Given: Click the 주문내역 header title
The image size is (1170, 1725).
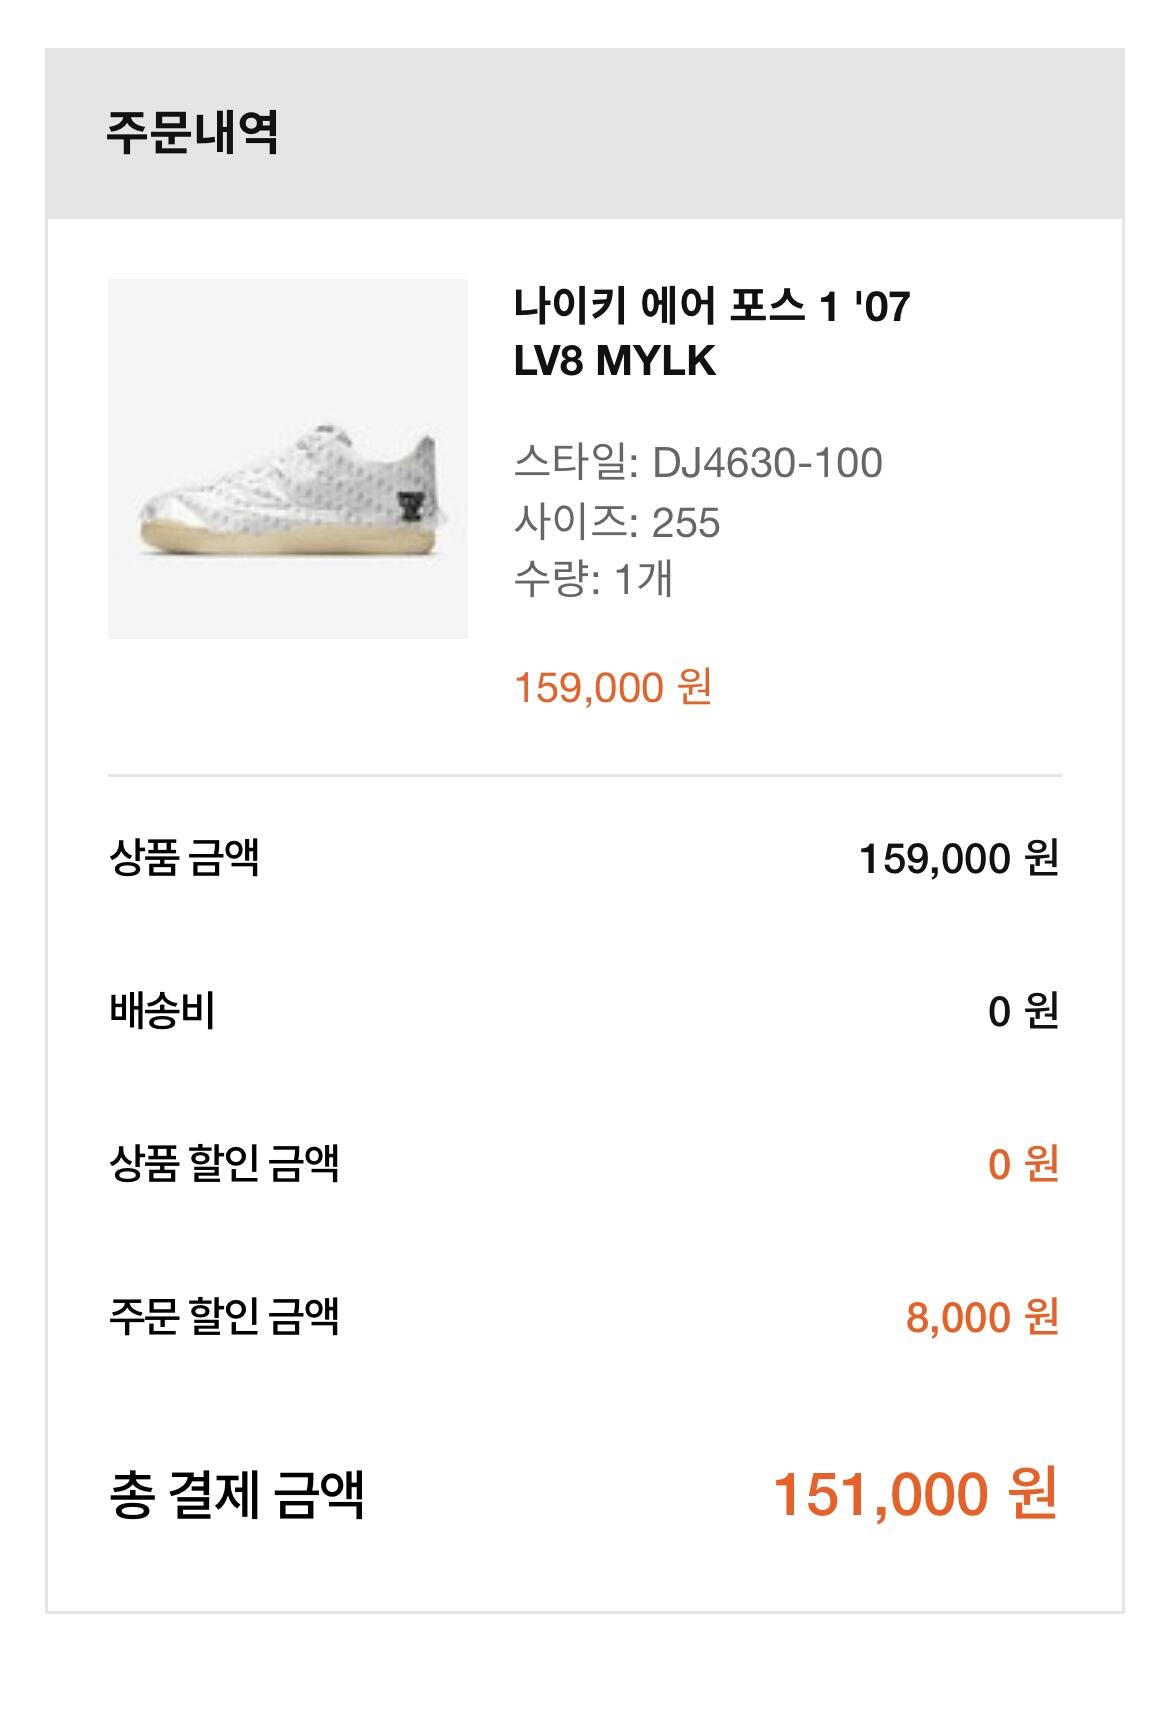Looking at the screenshot, I should pos(192,133).
